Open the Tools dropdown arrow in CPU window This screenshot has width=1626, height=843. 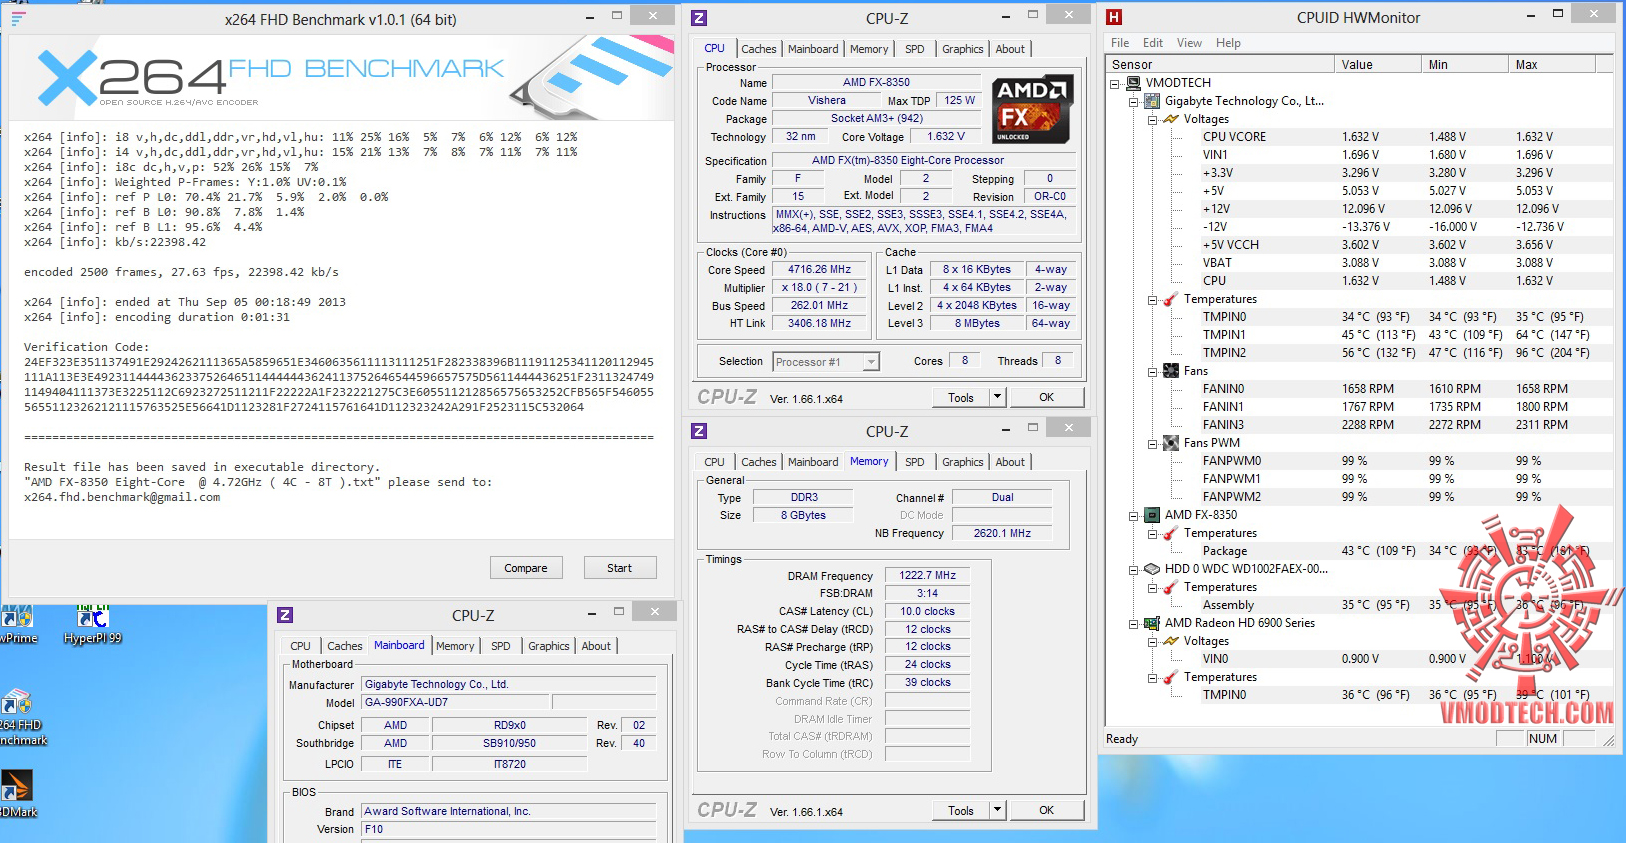997,397
